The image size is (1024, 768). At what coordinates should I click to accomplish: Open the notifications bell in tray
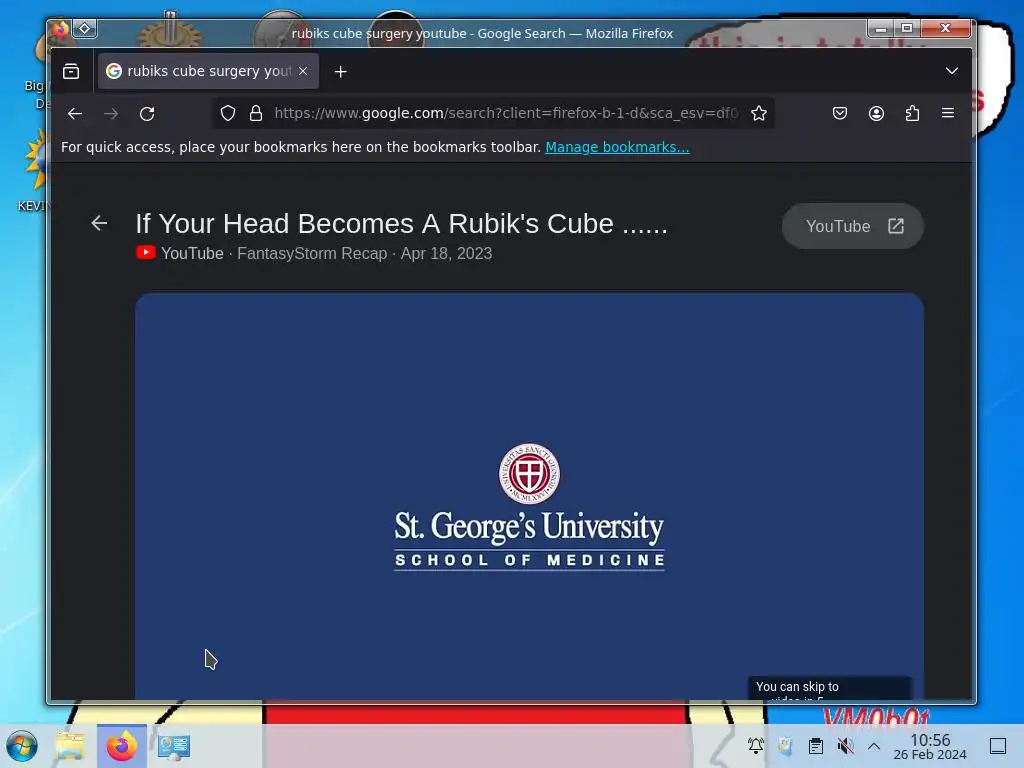click(x=756, y=746)
